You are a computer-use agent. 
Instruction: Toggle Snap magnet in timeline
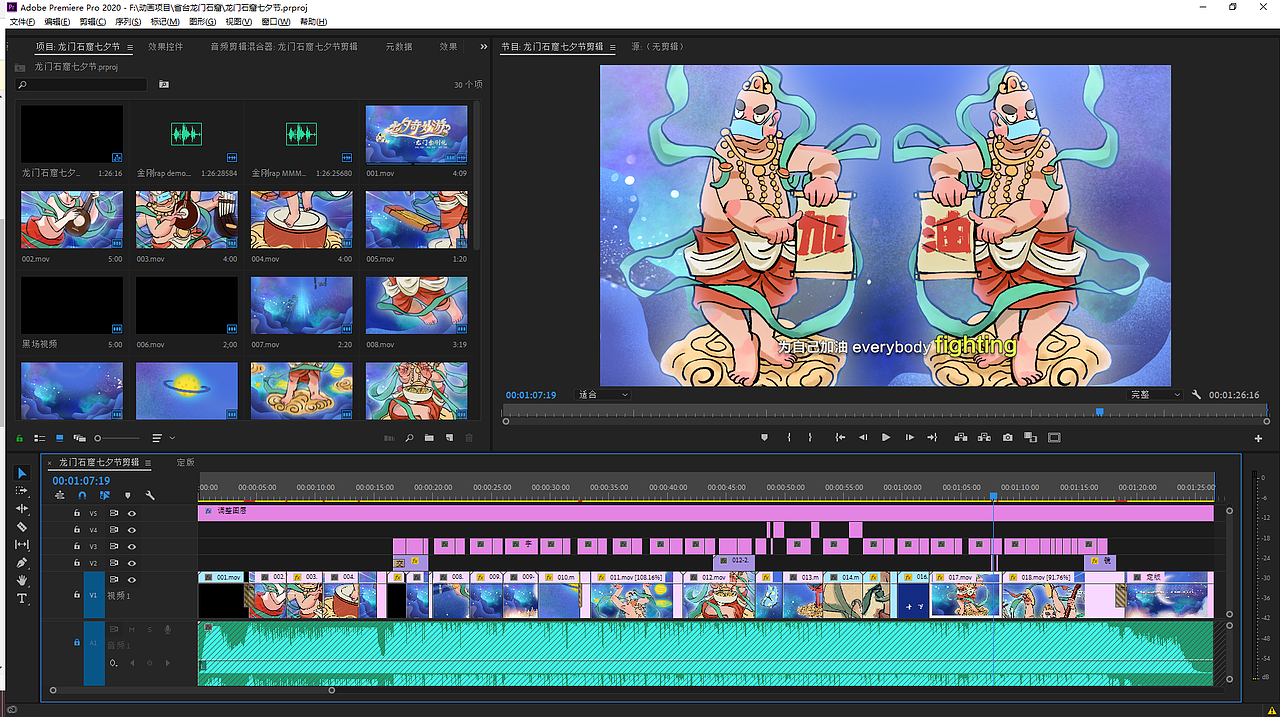pos(82,495)
